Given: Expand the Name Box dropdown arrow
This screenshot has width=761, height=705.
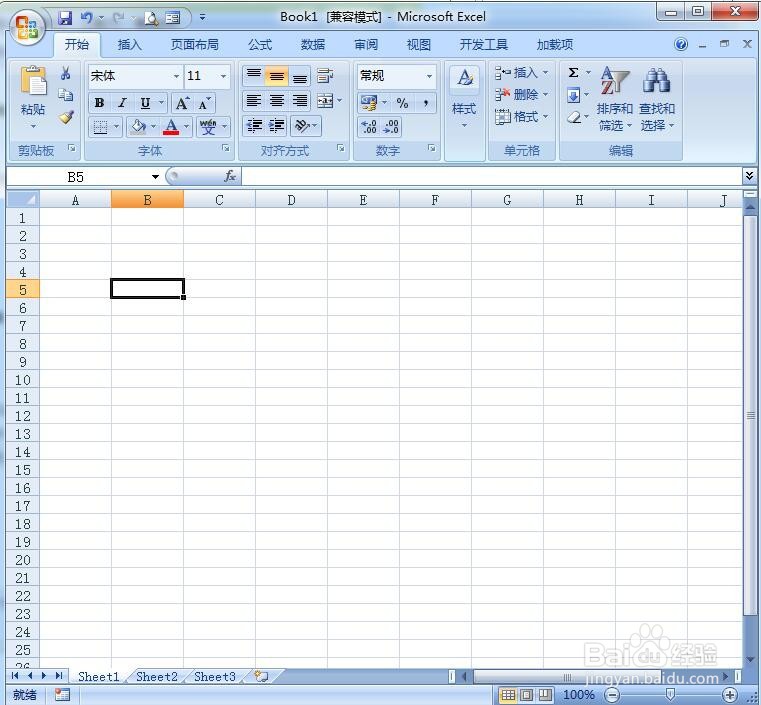Looking at the screenshot, I should 155,177.
